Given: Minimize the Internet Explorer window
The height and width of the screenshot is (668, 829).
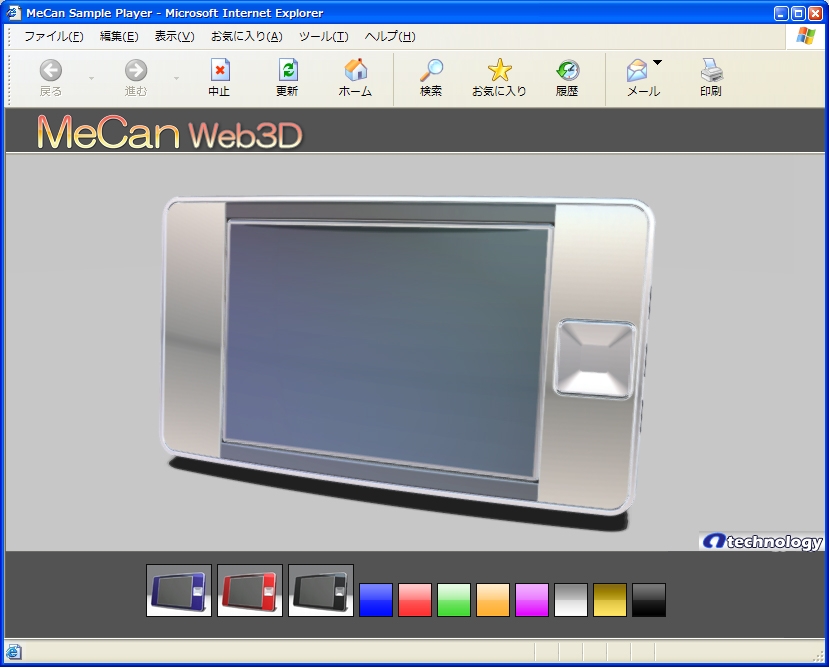Looking at the screenshot, I should coord(781,13).
